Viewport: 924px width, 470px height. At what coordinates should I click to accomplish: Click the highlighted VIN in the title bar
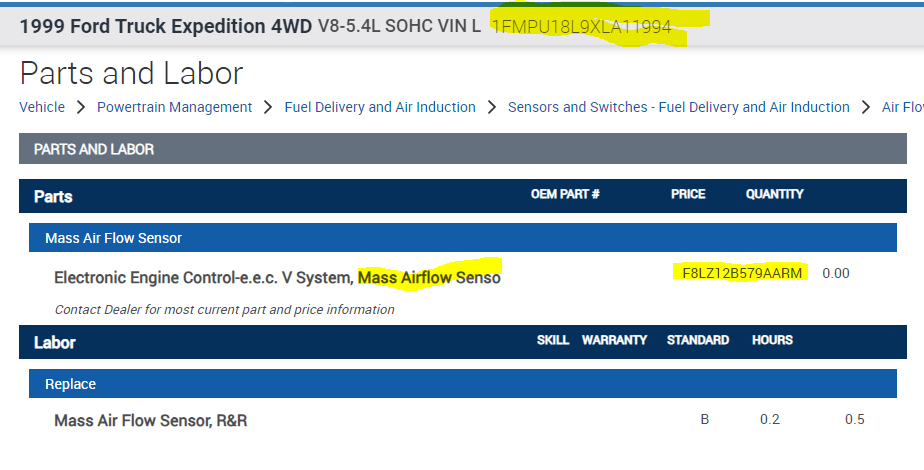pos(581,26)
